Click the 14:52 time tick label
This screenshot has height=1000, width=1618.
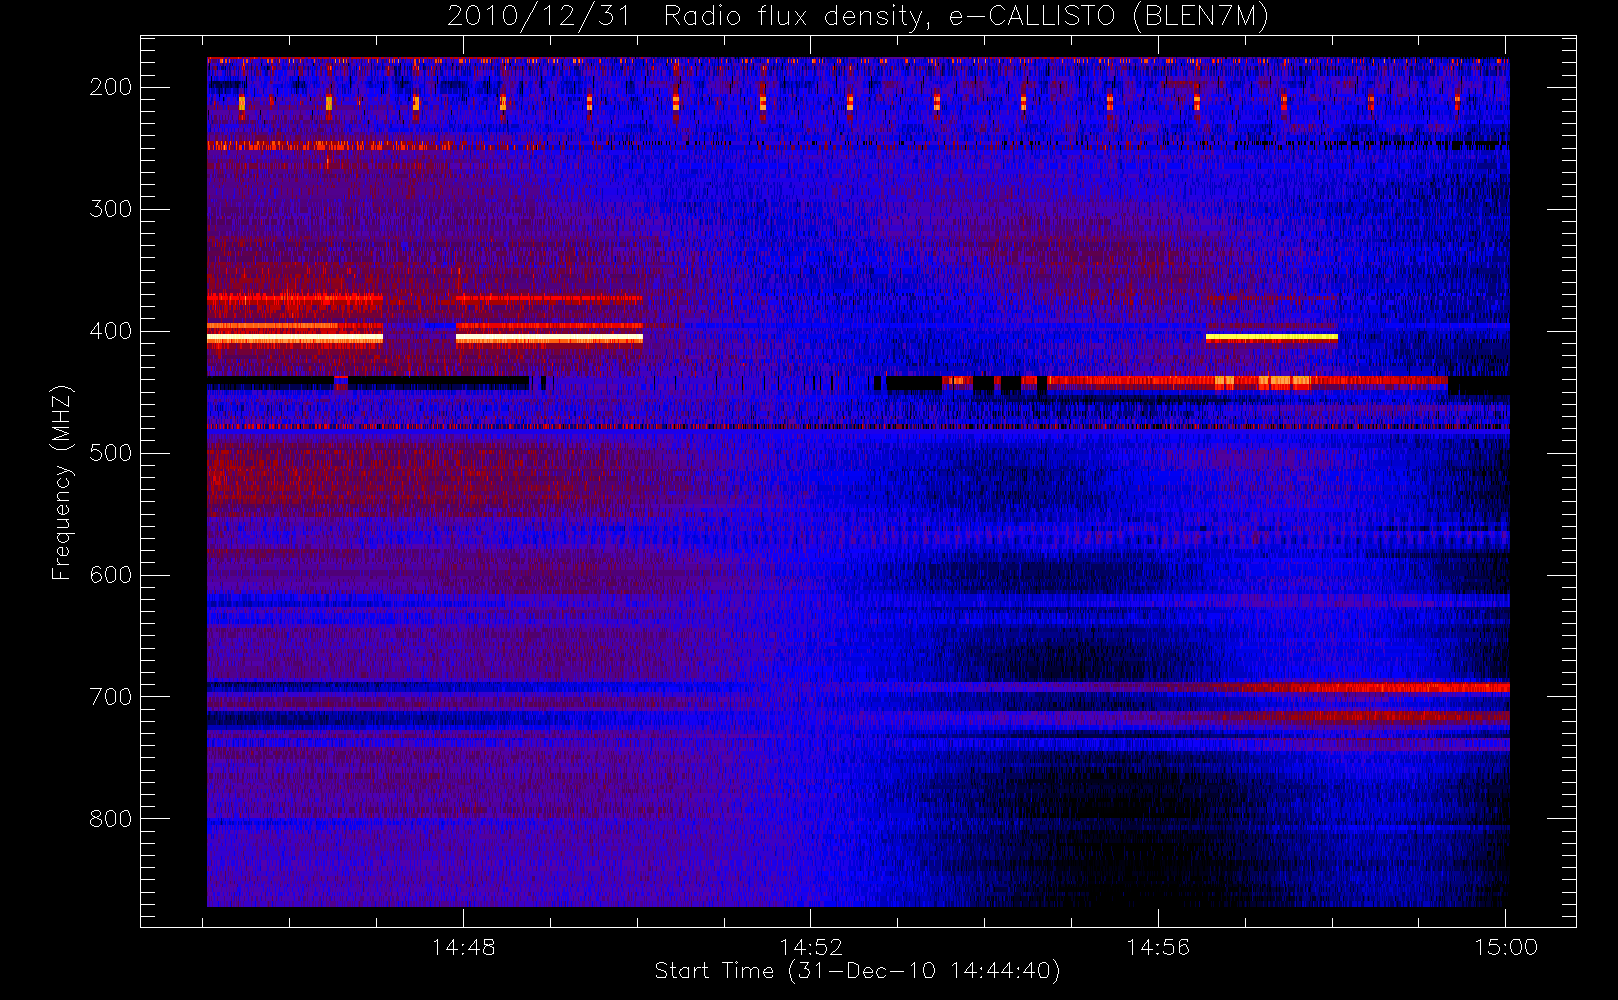coord(811,947)
